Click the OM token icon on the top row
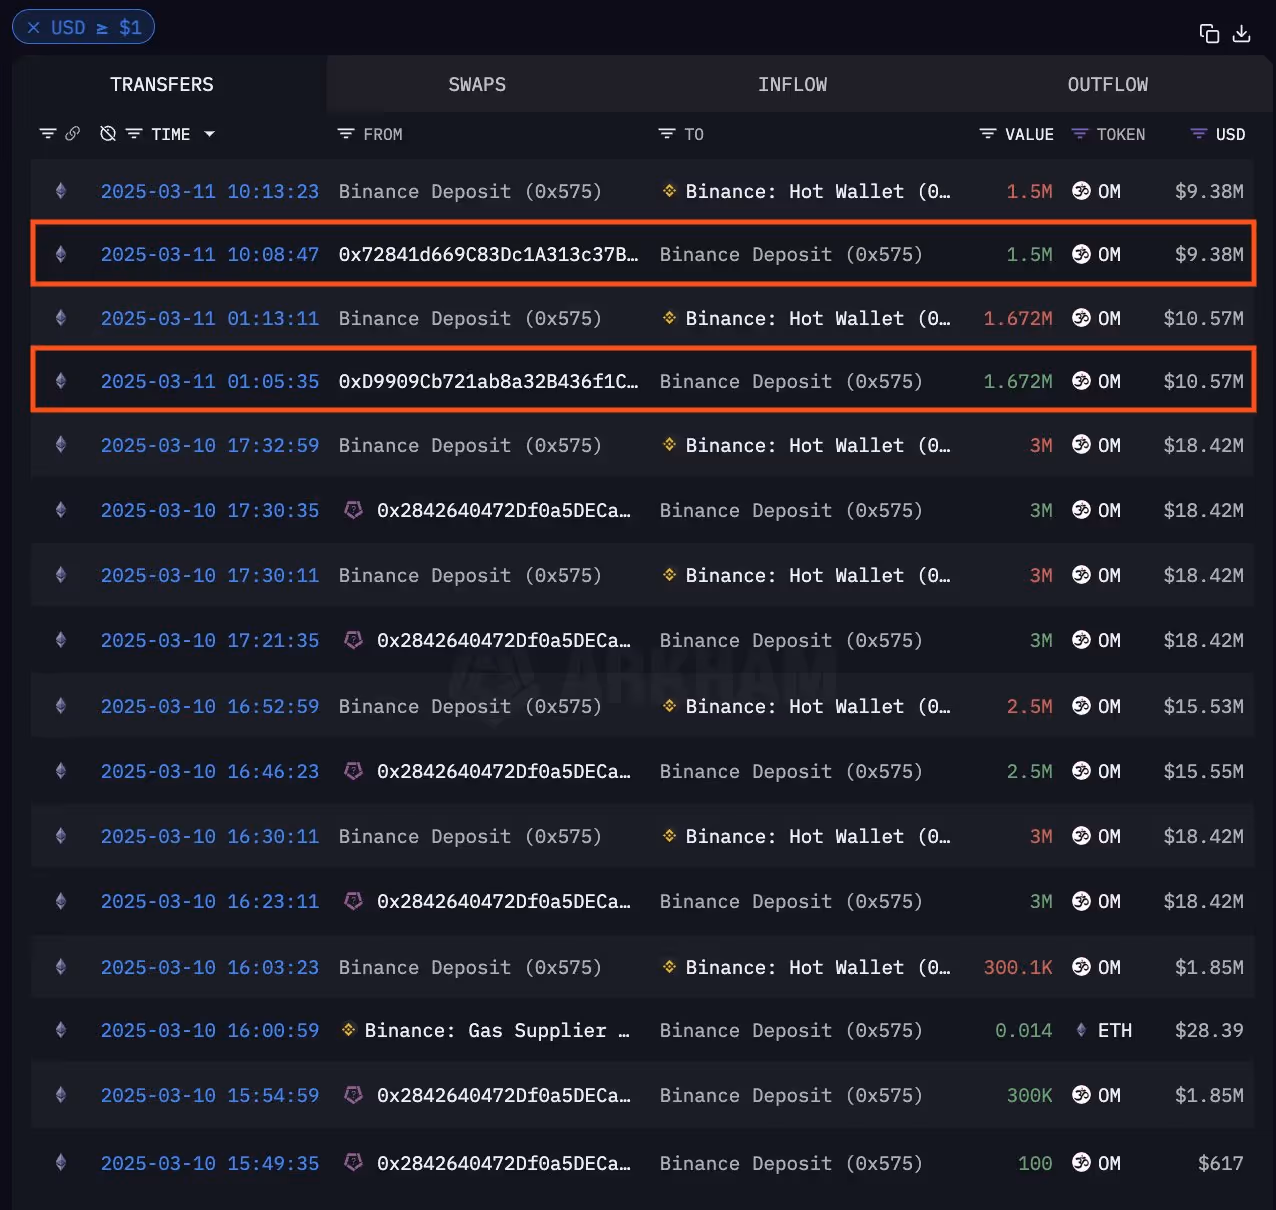Image resolution: width=1276 pixels, height=1210 pixels. tap(1081, 190)
